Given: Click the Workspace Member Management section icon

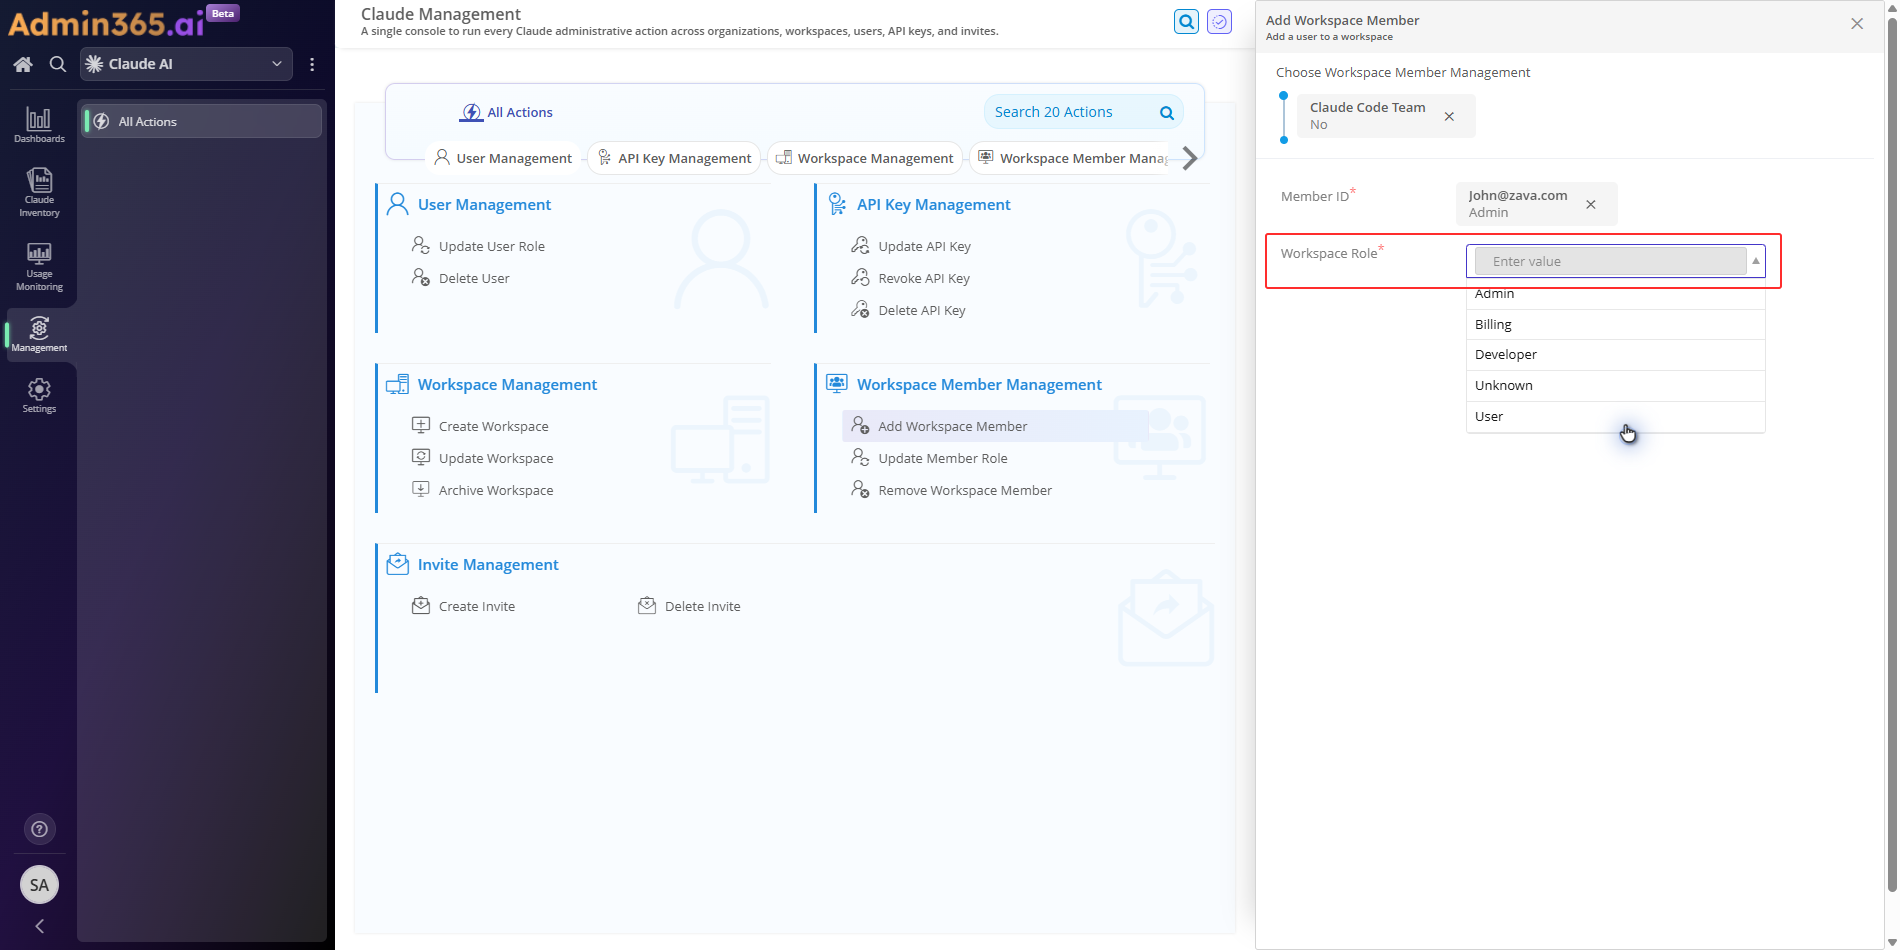Looking at the screenshot, I should pyautogui.click(x=837, y=384).
